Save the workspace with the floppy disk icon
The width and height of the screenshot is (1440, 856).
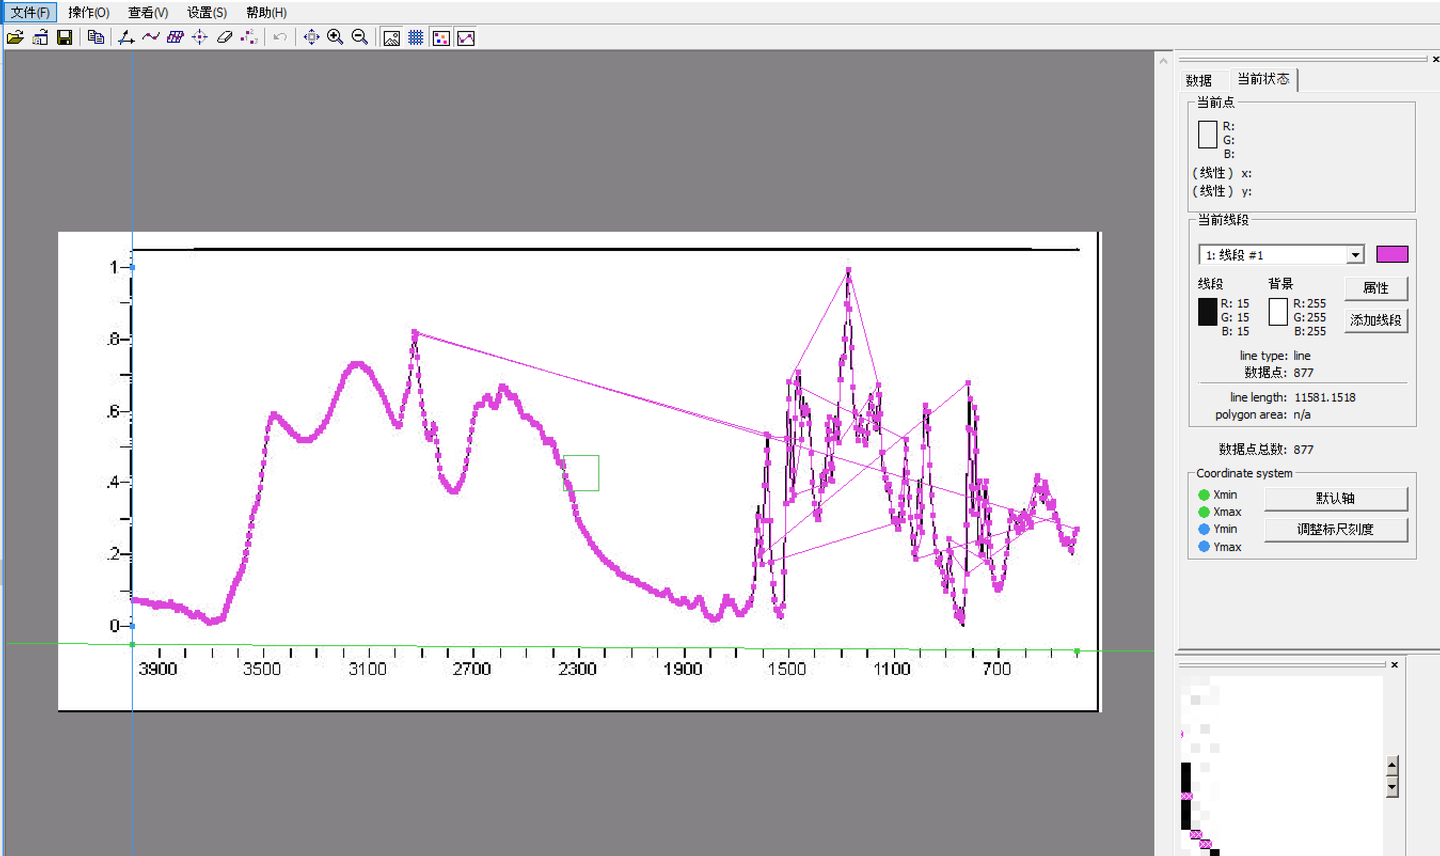click(65, 38)
